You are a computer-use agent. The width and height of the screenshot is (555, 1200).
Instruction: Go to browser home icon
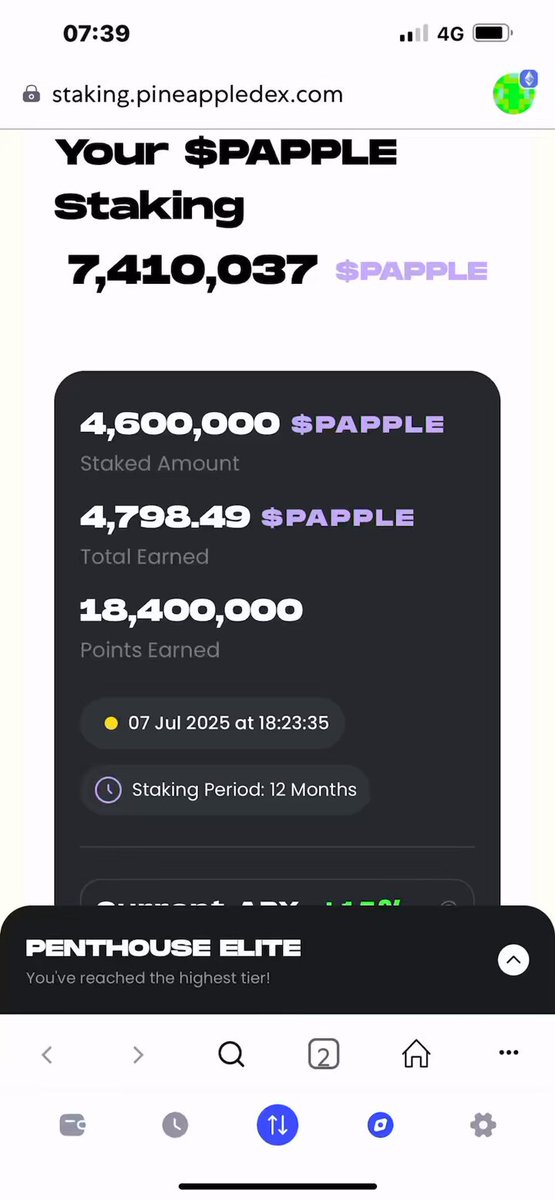(416, 1053)
